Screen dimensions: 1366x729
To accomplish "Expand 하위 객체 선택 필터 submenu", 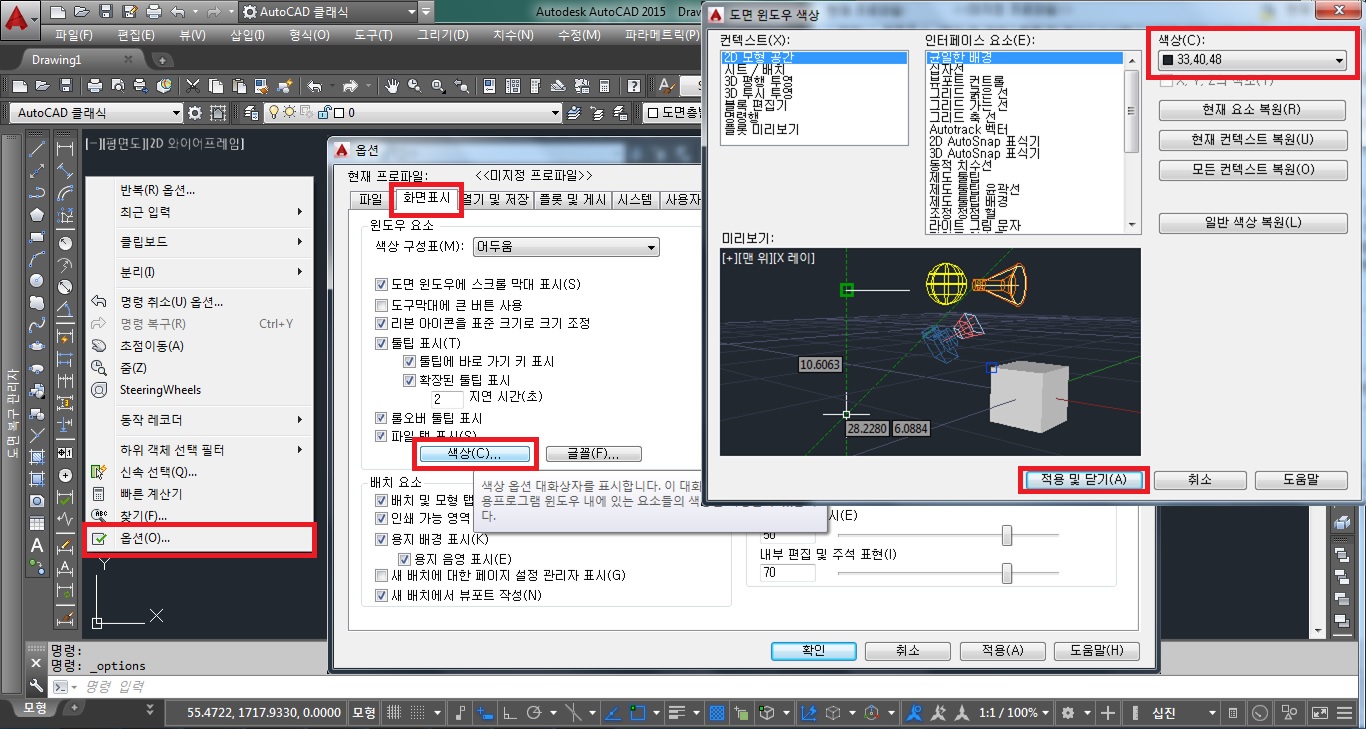I will coord(200,450).
